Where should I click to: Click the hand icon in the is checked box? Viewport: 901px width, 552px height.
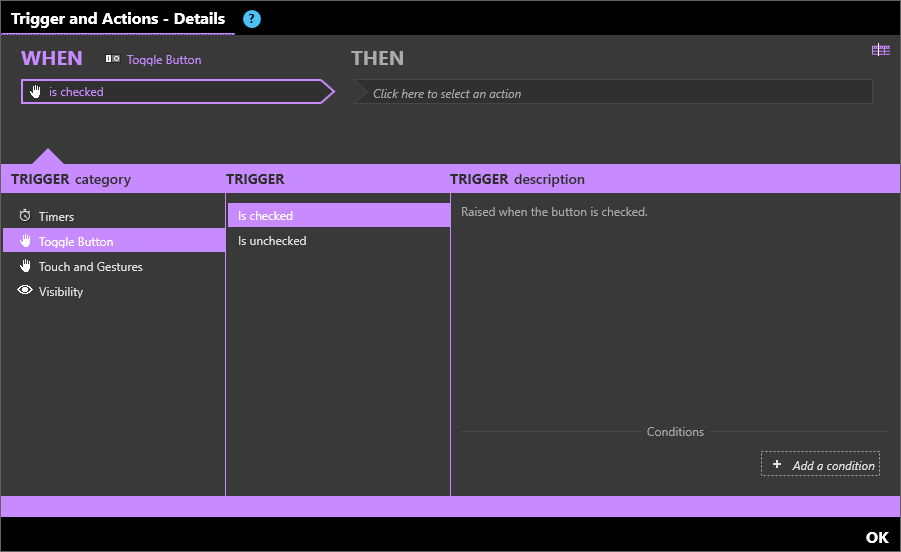point(36,91)
